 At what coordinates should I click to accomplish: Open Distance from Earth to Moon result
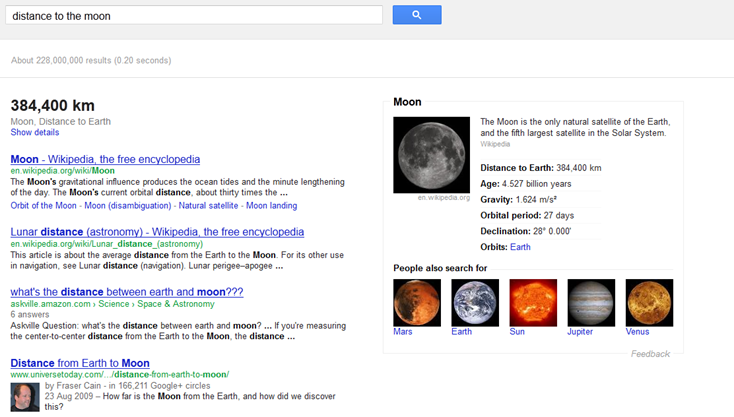[x=80, y=363]
